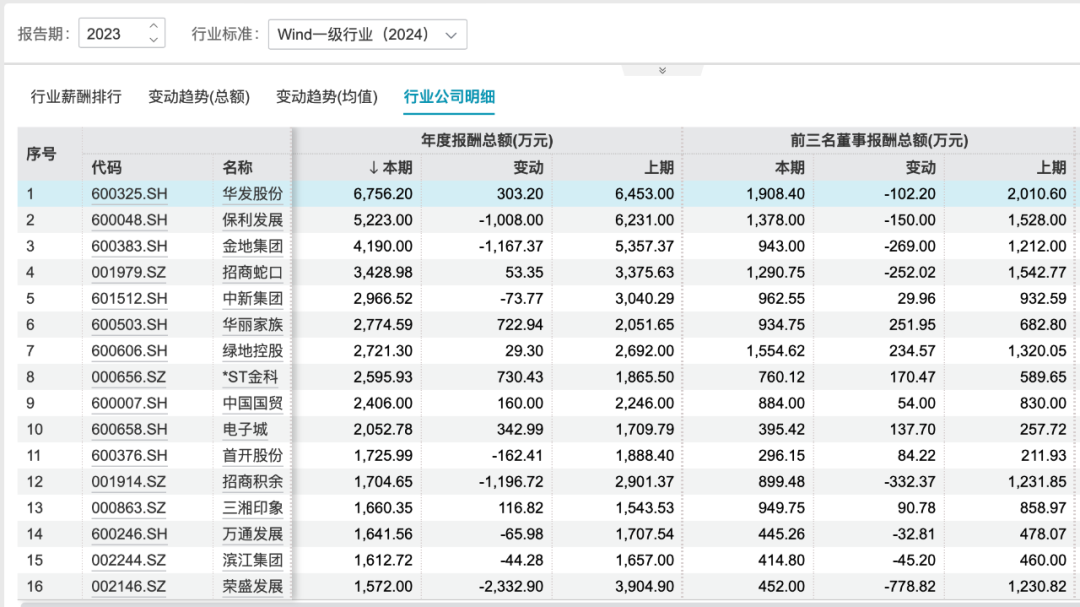1080x607 pixels.
Task: Click the report year 2023 input field
Action: (110, 34)
